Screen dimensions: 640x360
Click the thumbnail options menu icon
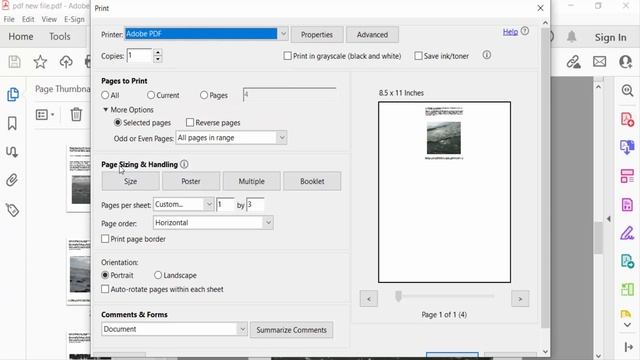click(44, 115)
